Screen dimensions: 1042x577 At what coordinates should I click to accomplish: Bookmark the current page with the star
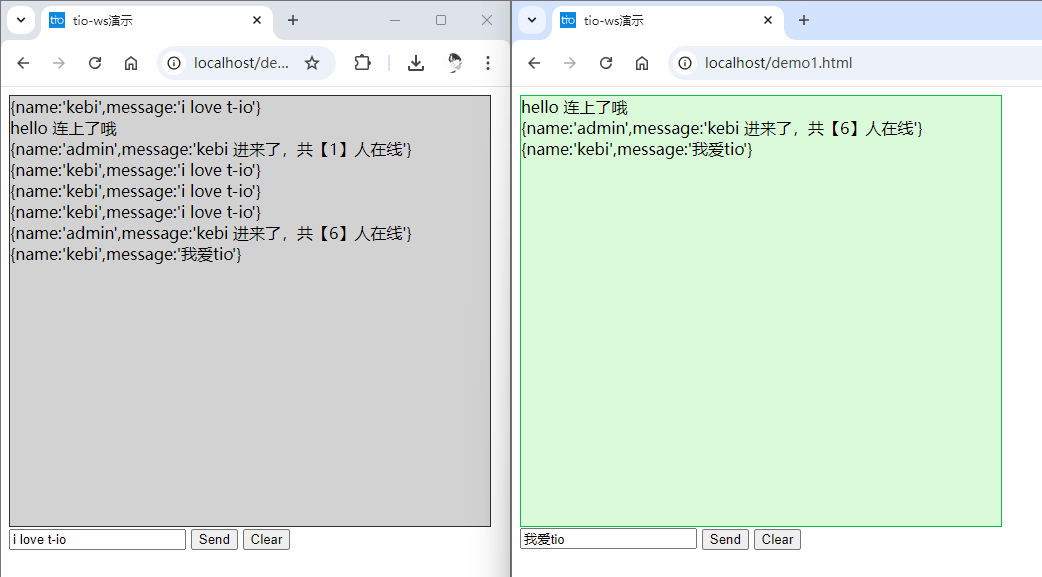click(x=312, y=62)
